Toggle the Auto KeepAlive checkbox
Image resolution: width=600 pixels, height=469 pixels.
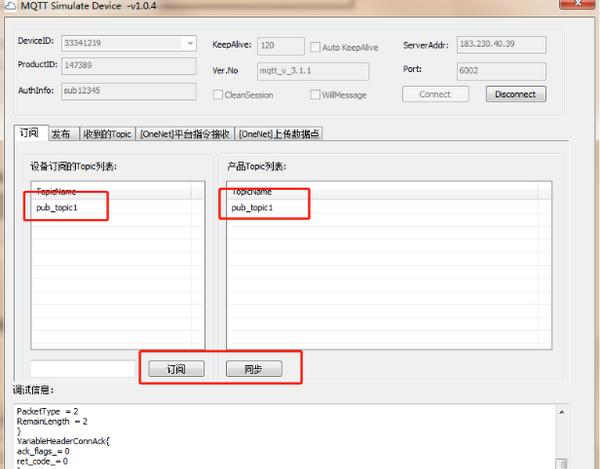click(315, 47)
